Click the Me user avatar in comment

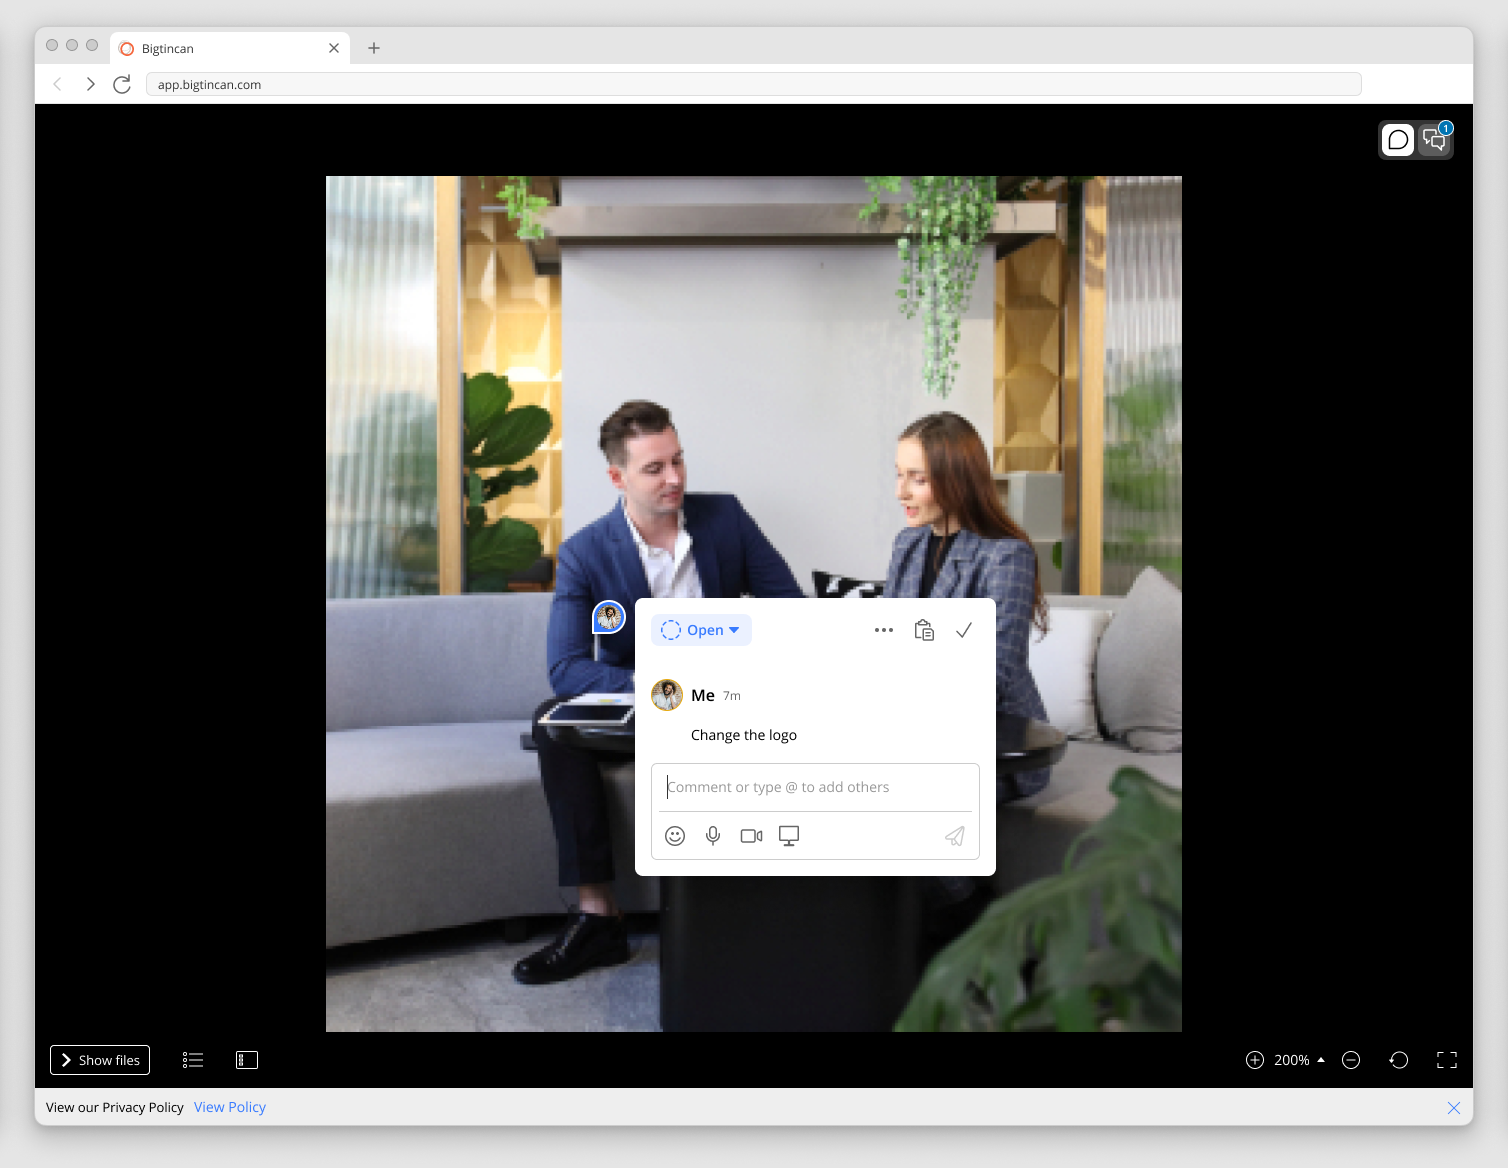pos(667,695)
